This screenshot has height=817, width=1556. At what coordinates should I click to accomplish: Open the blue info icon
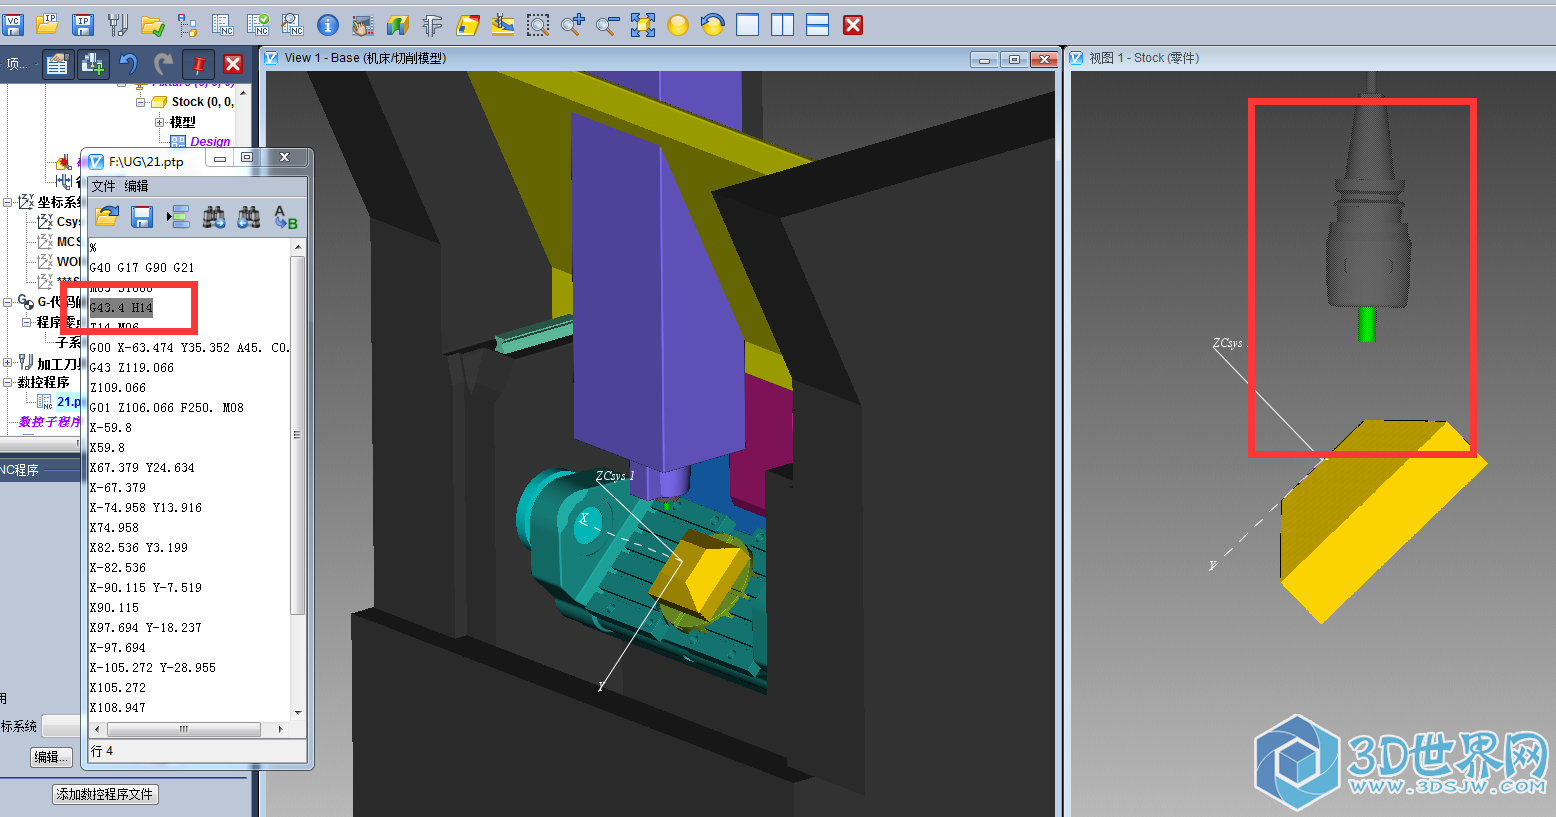328,25
